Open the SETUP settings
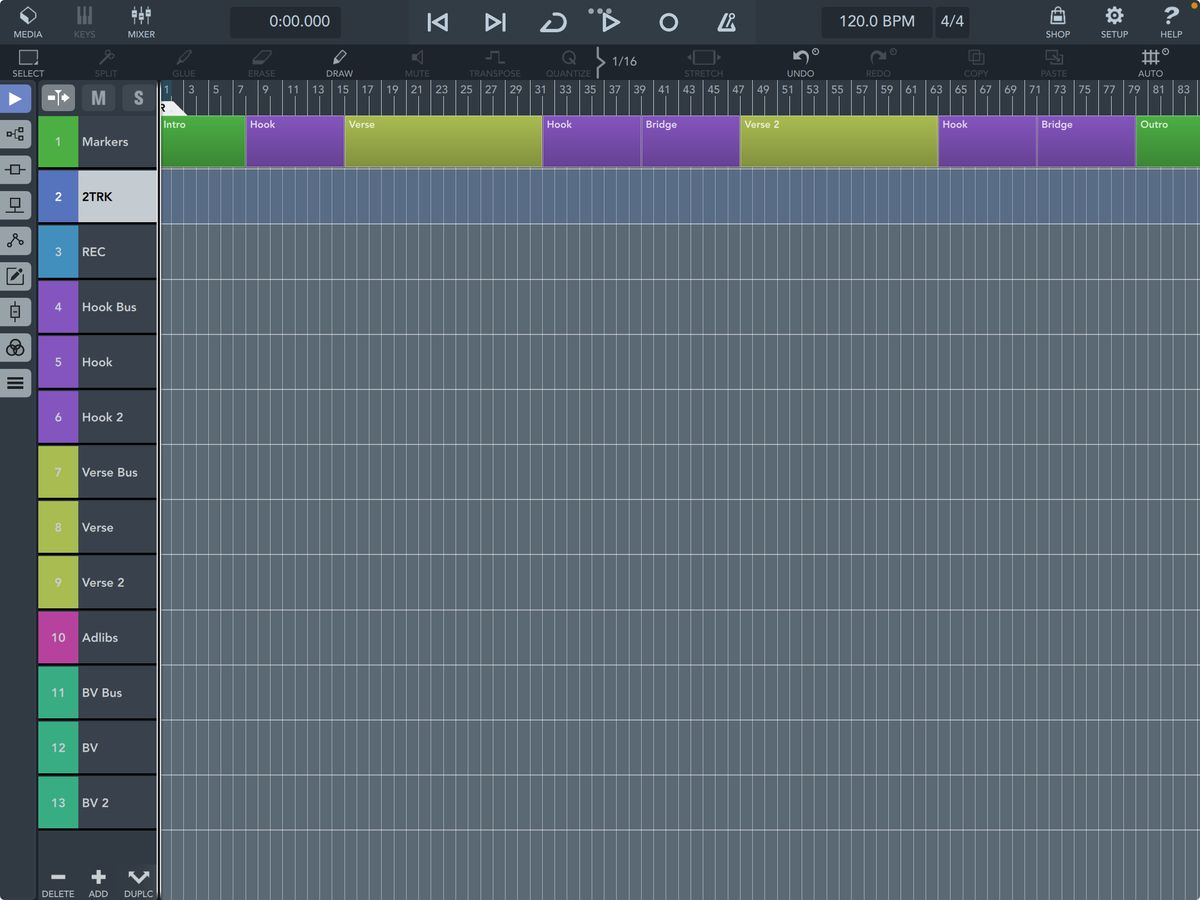 1114,21
